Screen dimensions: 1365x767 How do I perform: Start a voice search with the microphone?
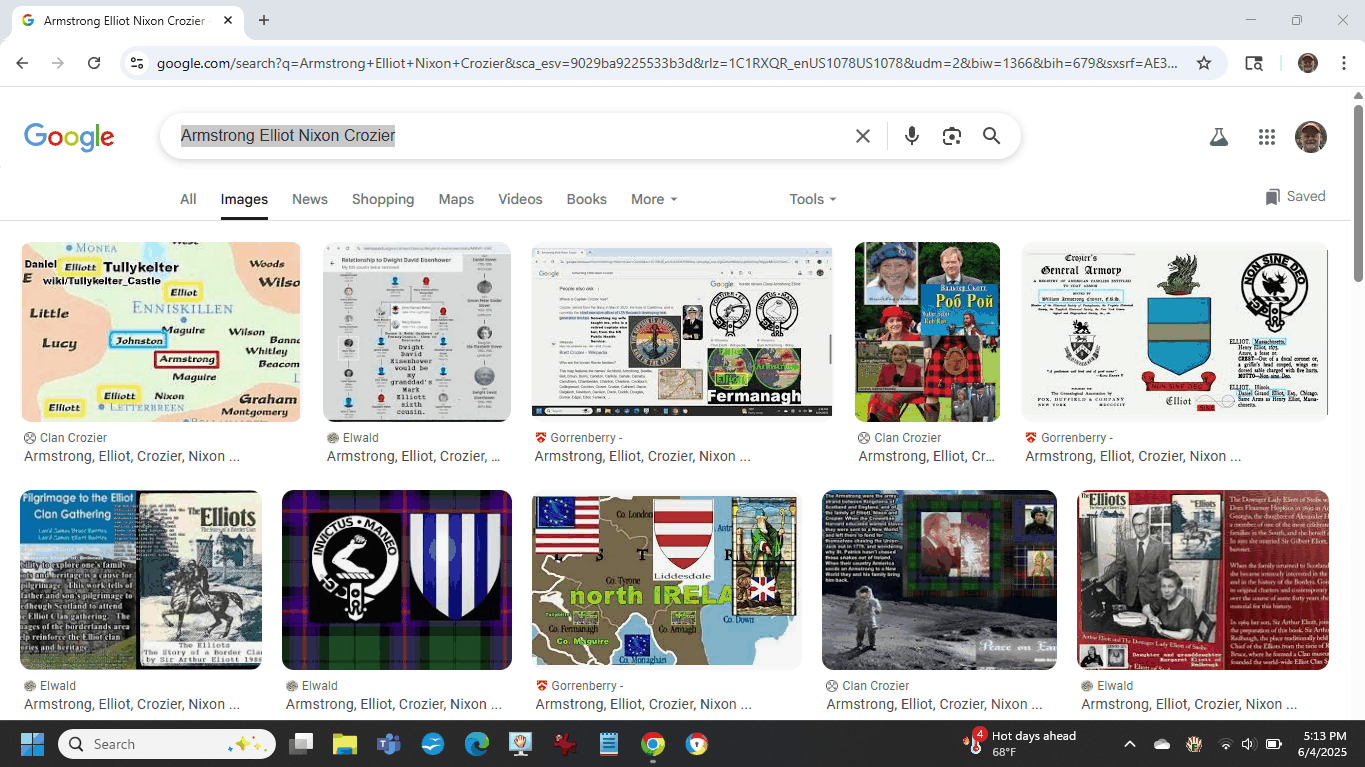click(x=911, y=136)
